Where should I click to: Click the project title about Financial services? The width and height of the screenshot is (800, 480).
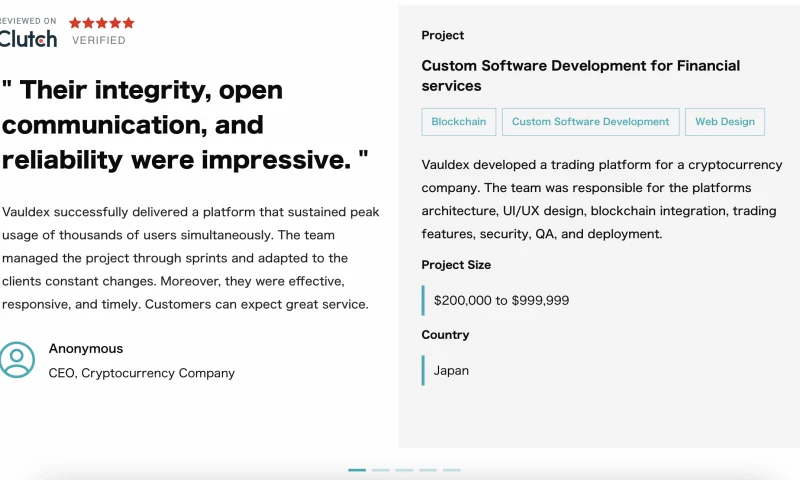[x=581, y=76]
